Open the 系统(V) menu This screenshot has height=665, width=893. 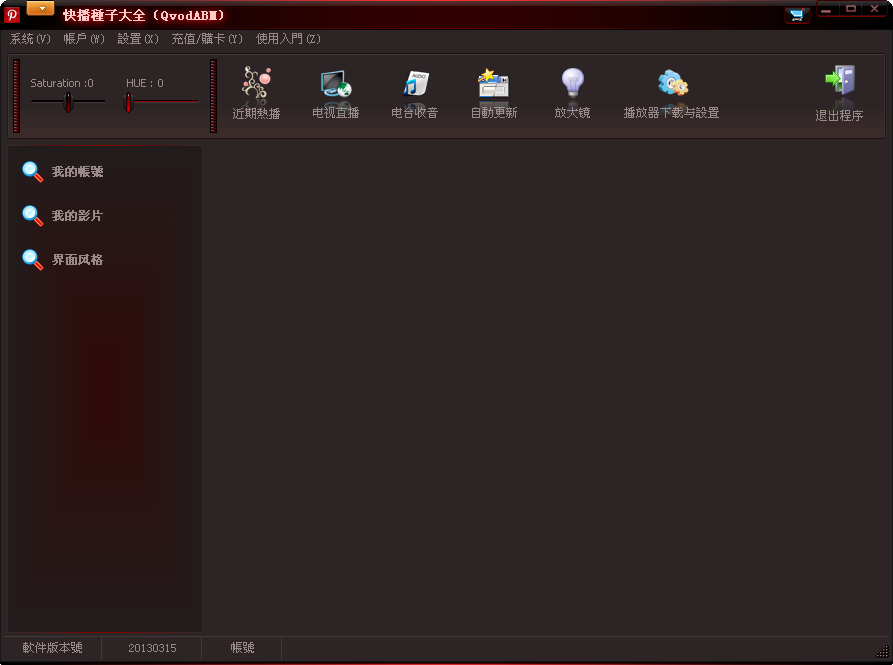pos(31,39)
